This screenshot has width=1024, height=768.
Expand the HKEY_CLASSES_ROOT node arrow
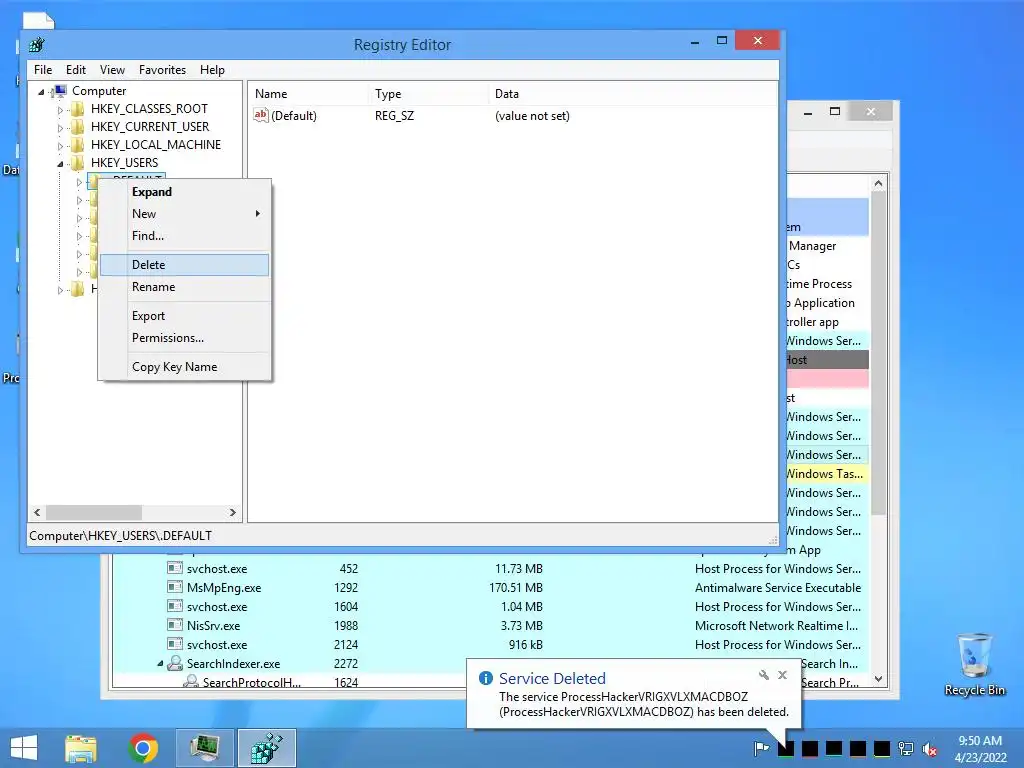pos(60,110)
